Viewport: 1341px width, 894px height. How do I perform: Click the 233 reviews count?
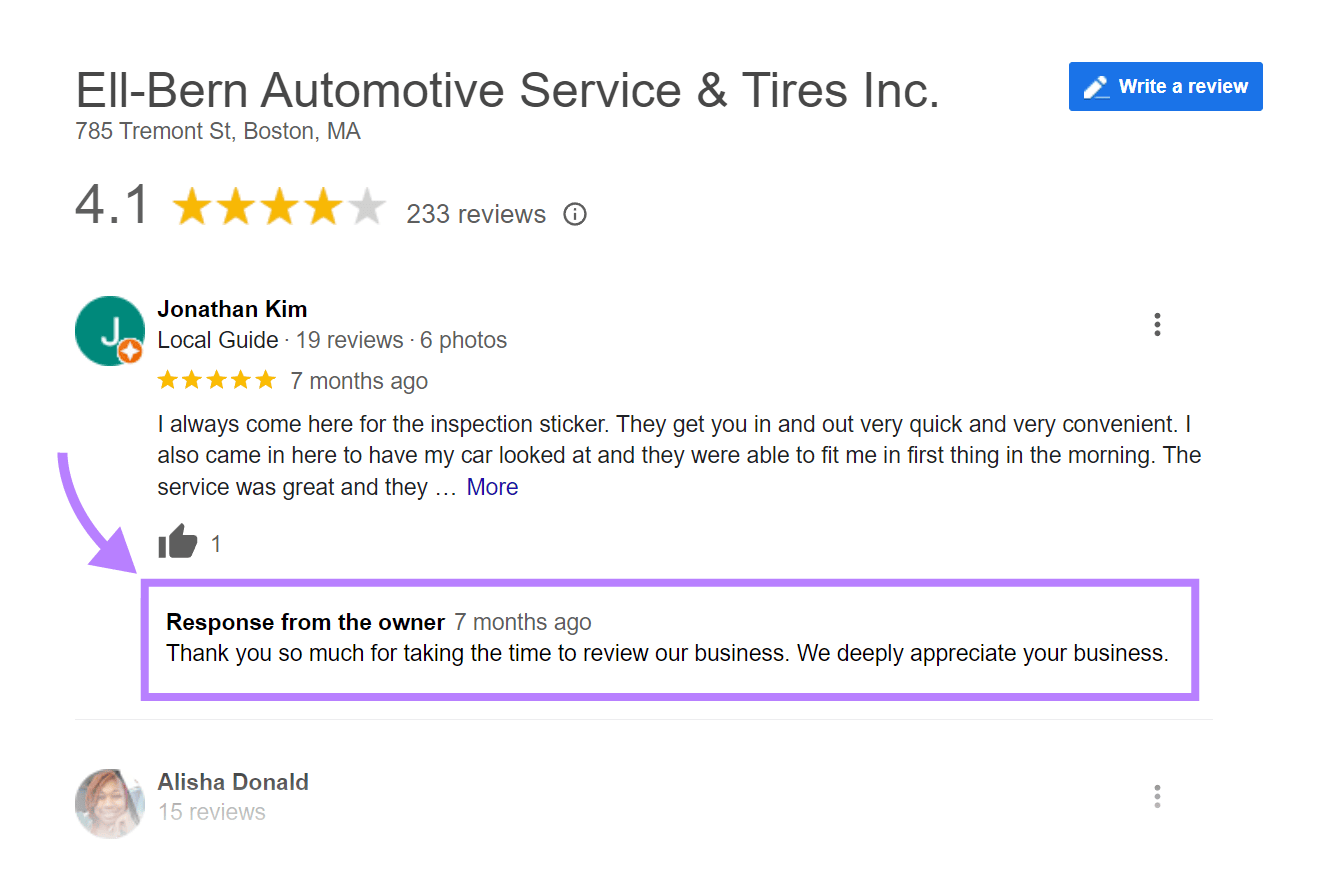click(476, 214)
